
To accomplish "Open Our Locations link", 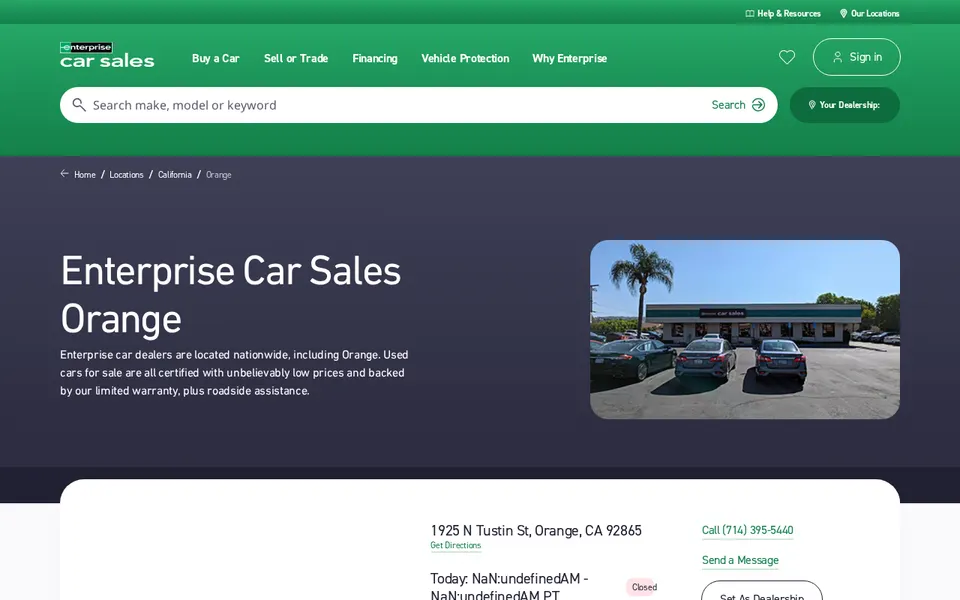I will point(869,13).
